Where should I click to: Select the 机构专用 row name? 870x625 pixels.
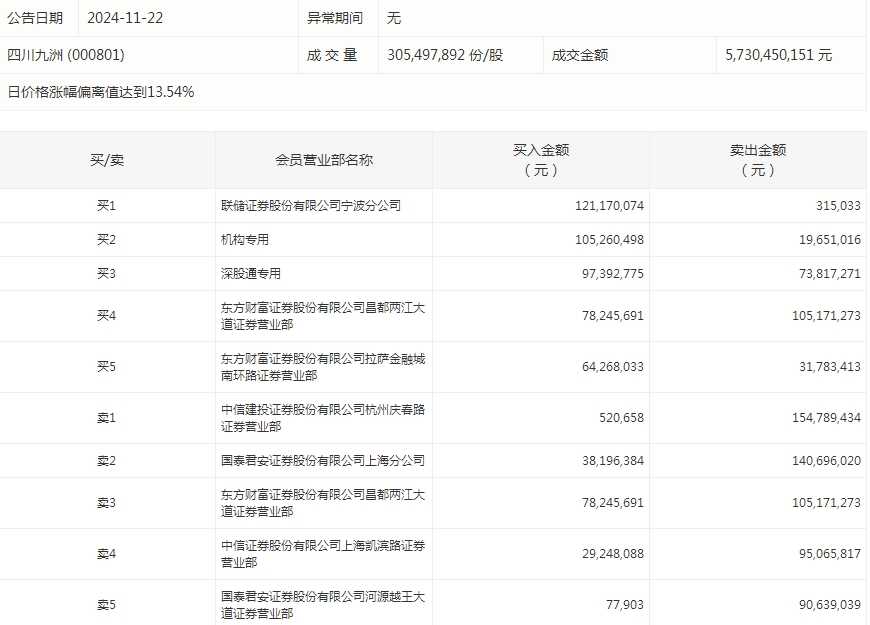(245, 240)
